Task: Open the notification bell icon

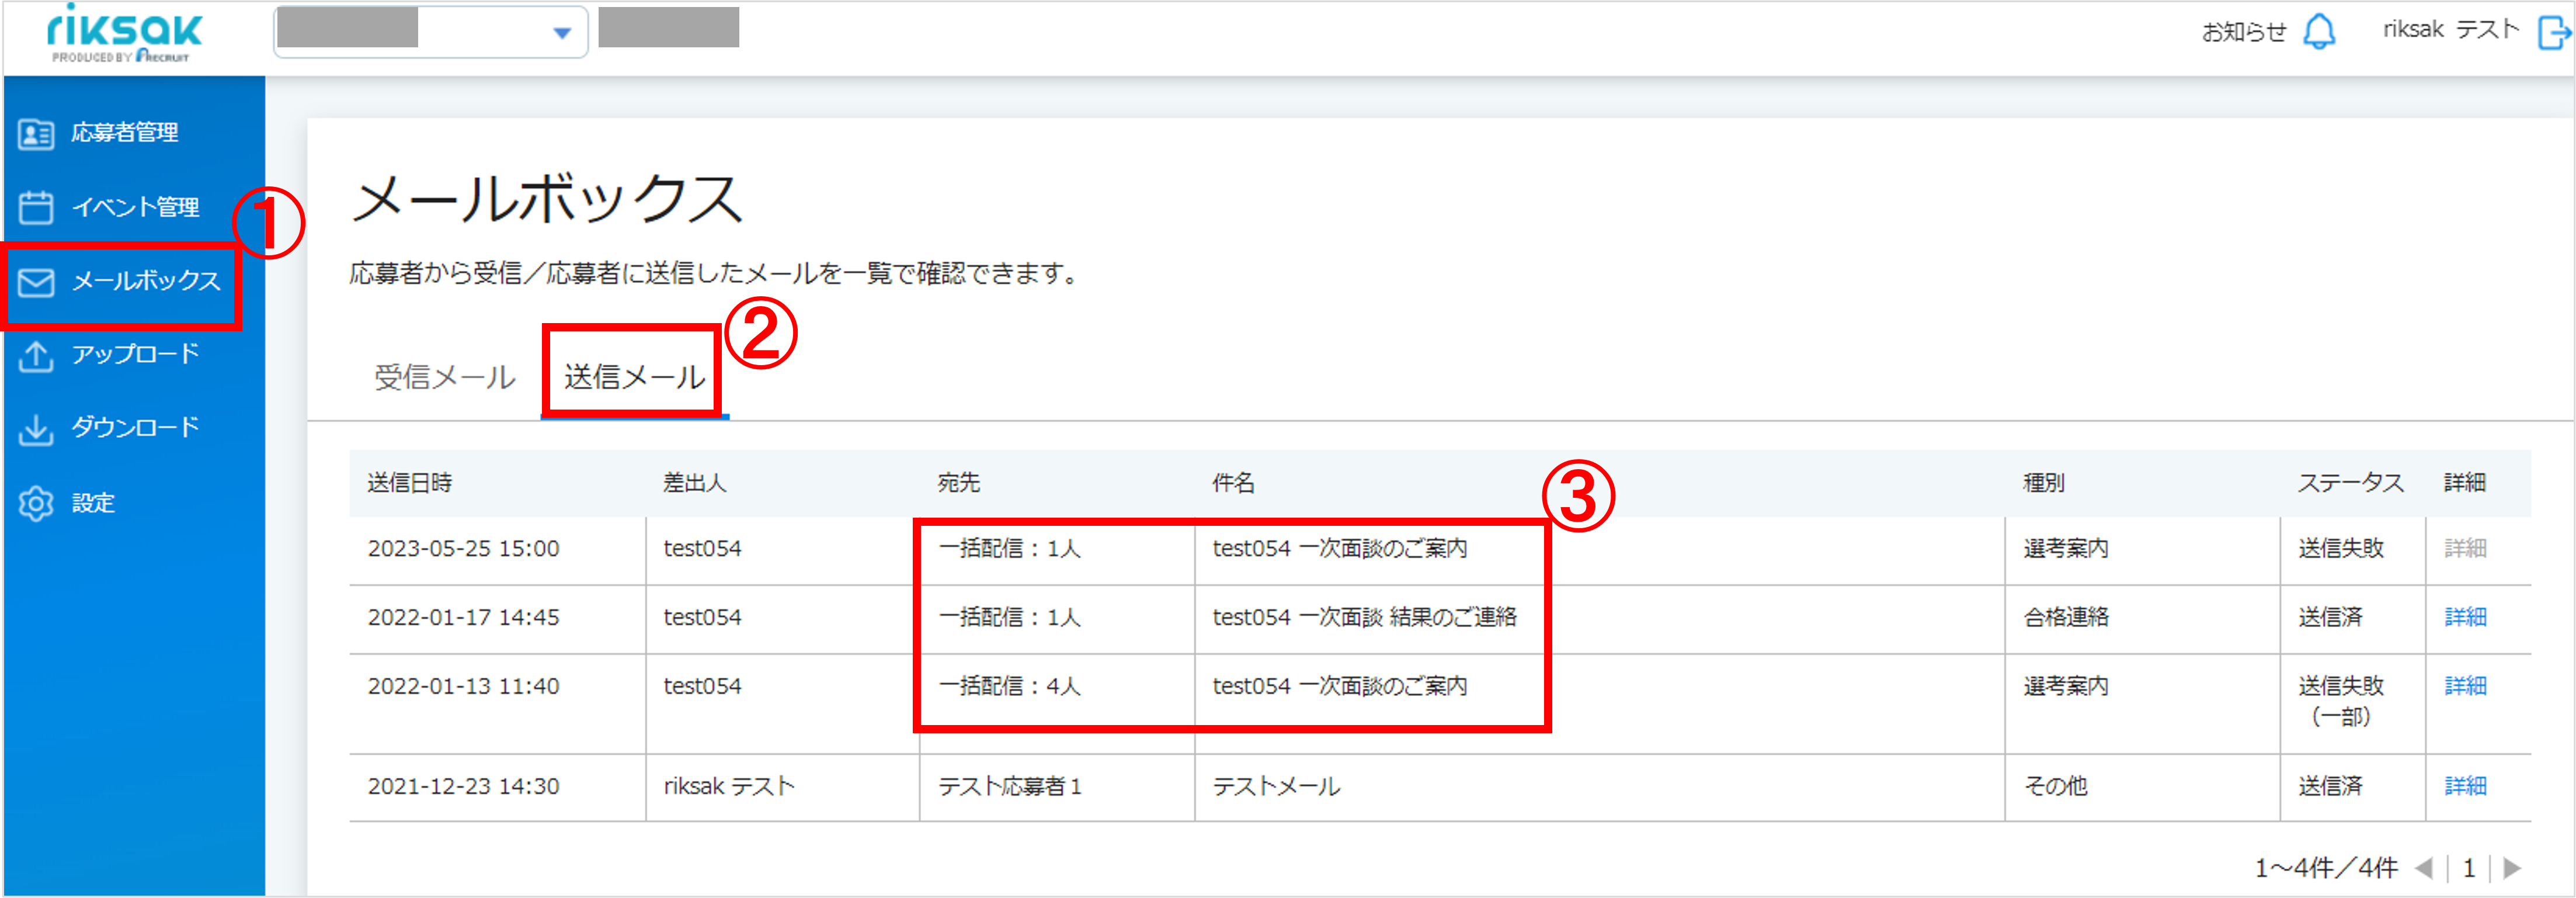Action: point(2319,31)
